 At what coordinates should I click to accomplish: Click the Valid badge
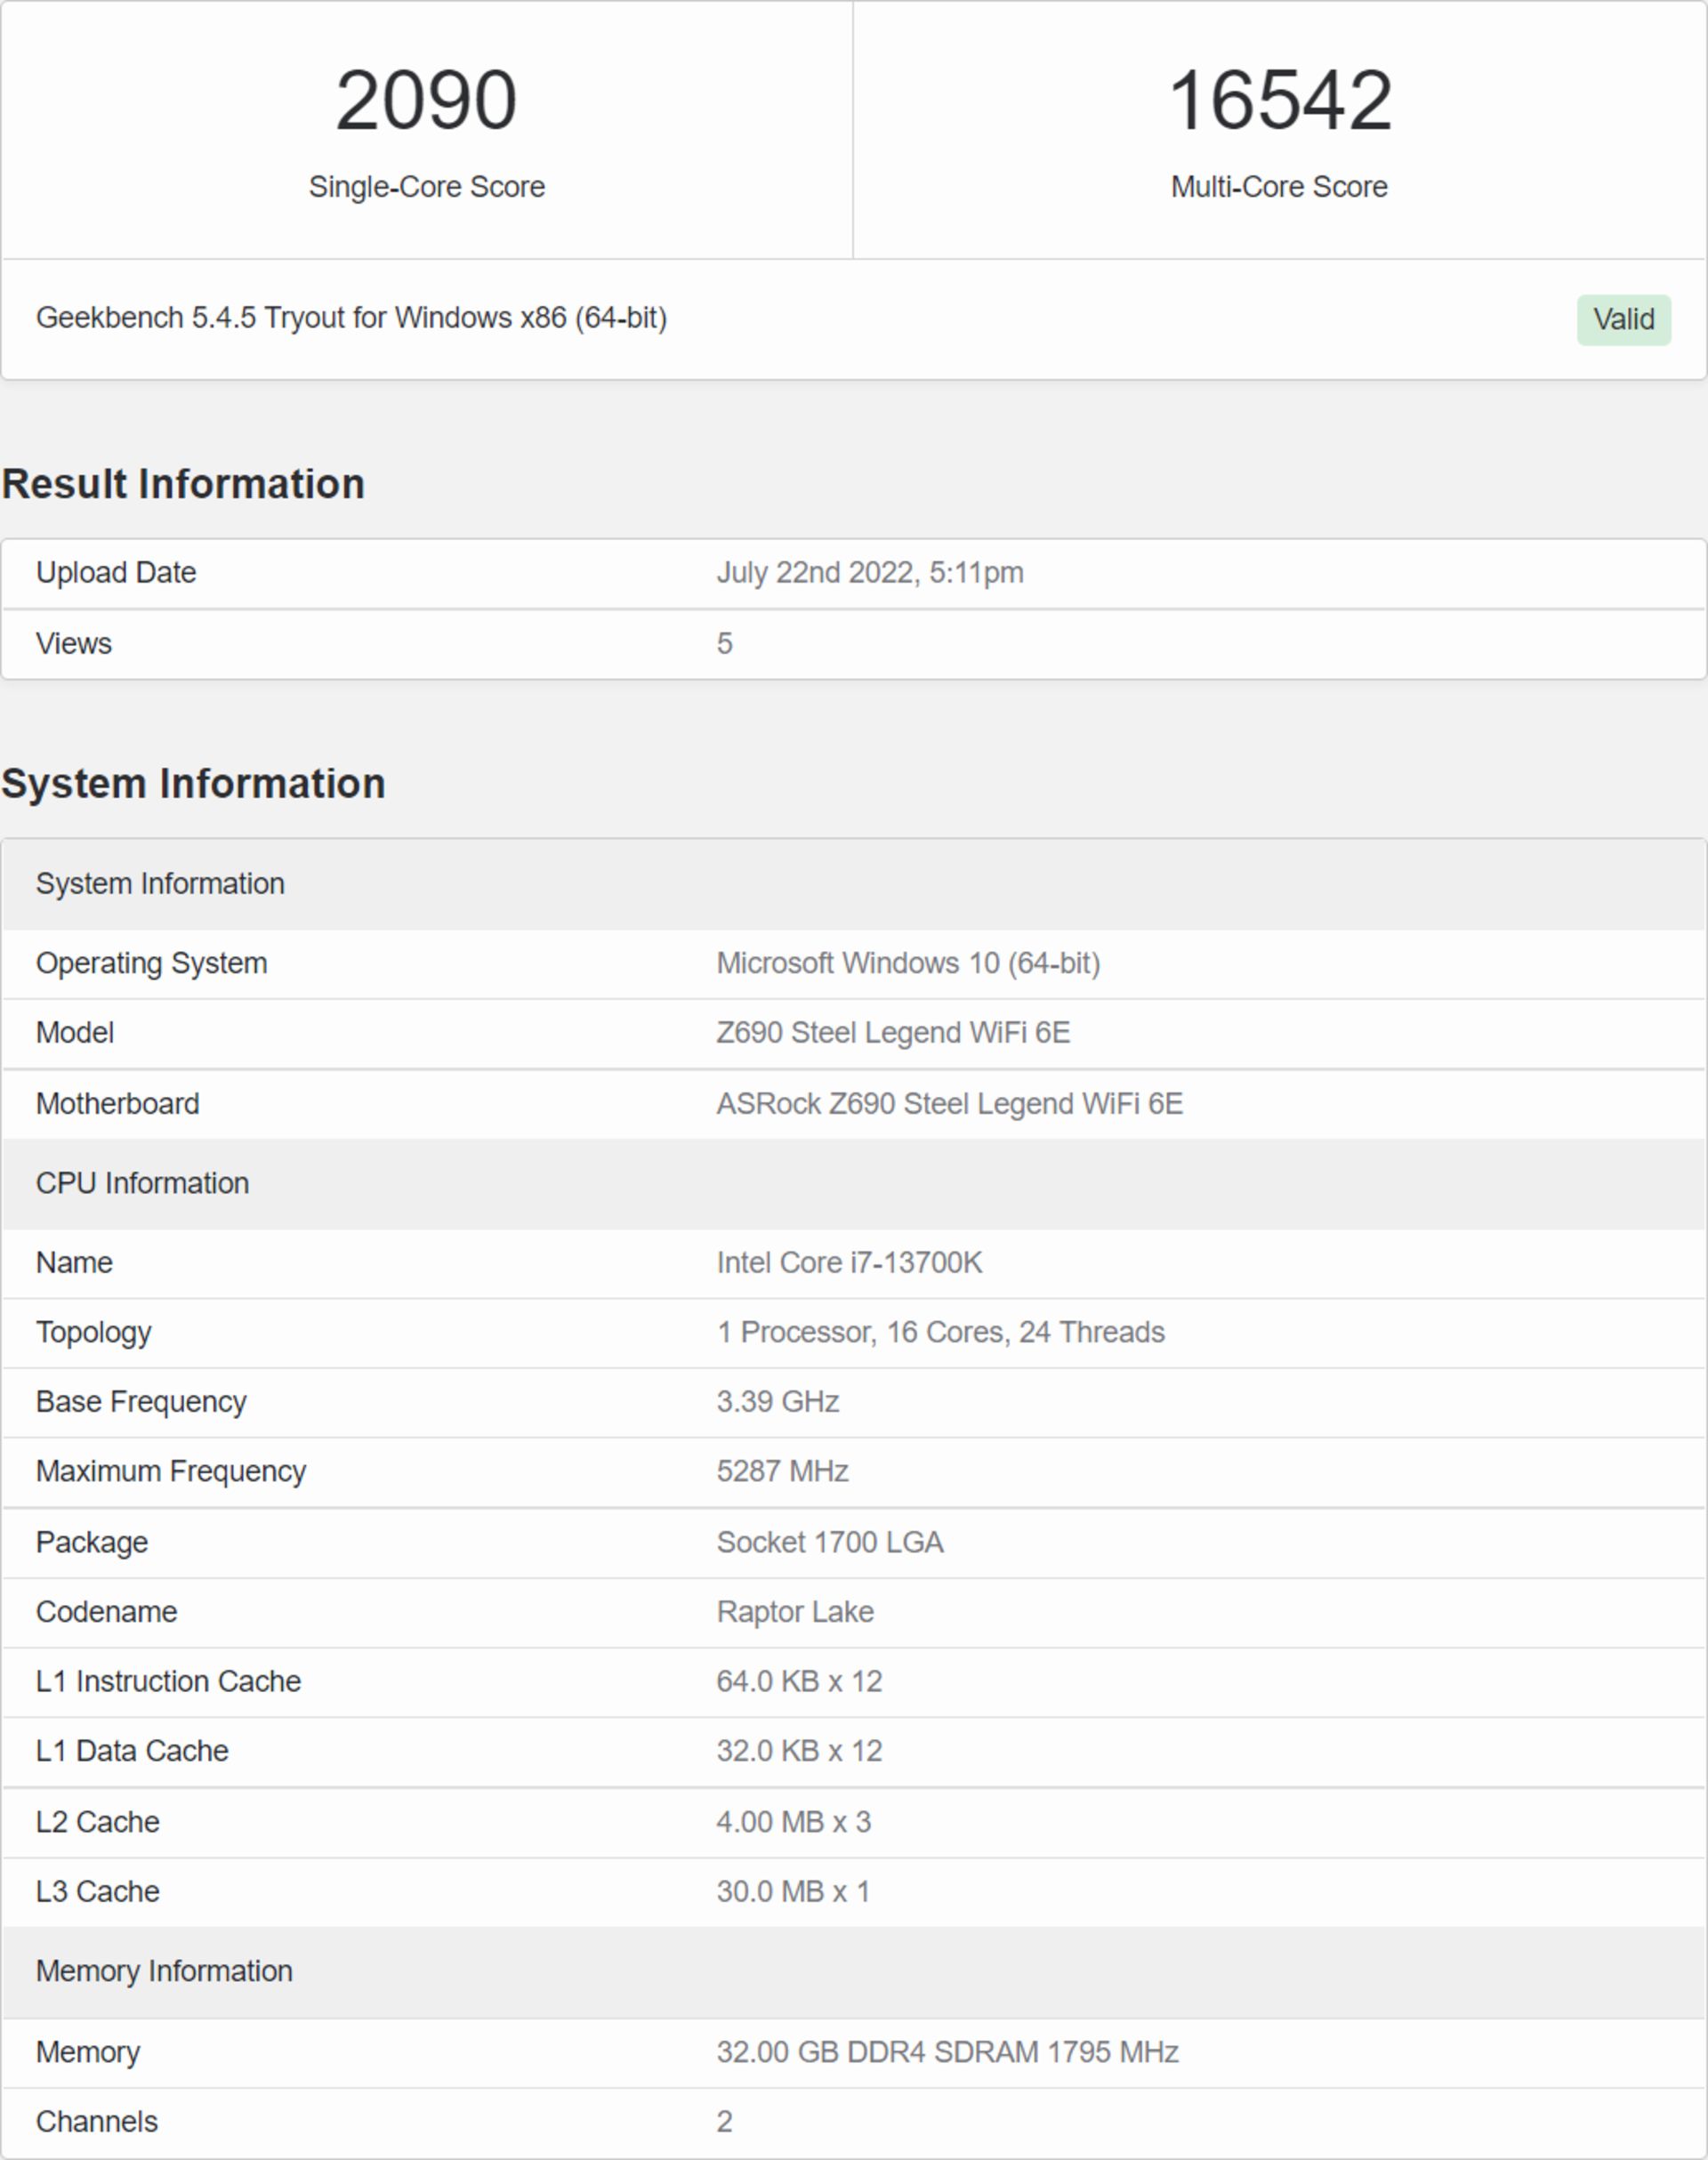(x=1623, y=320)
